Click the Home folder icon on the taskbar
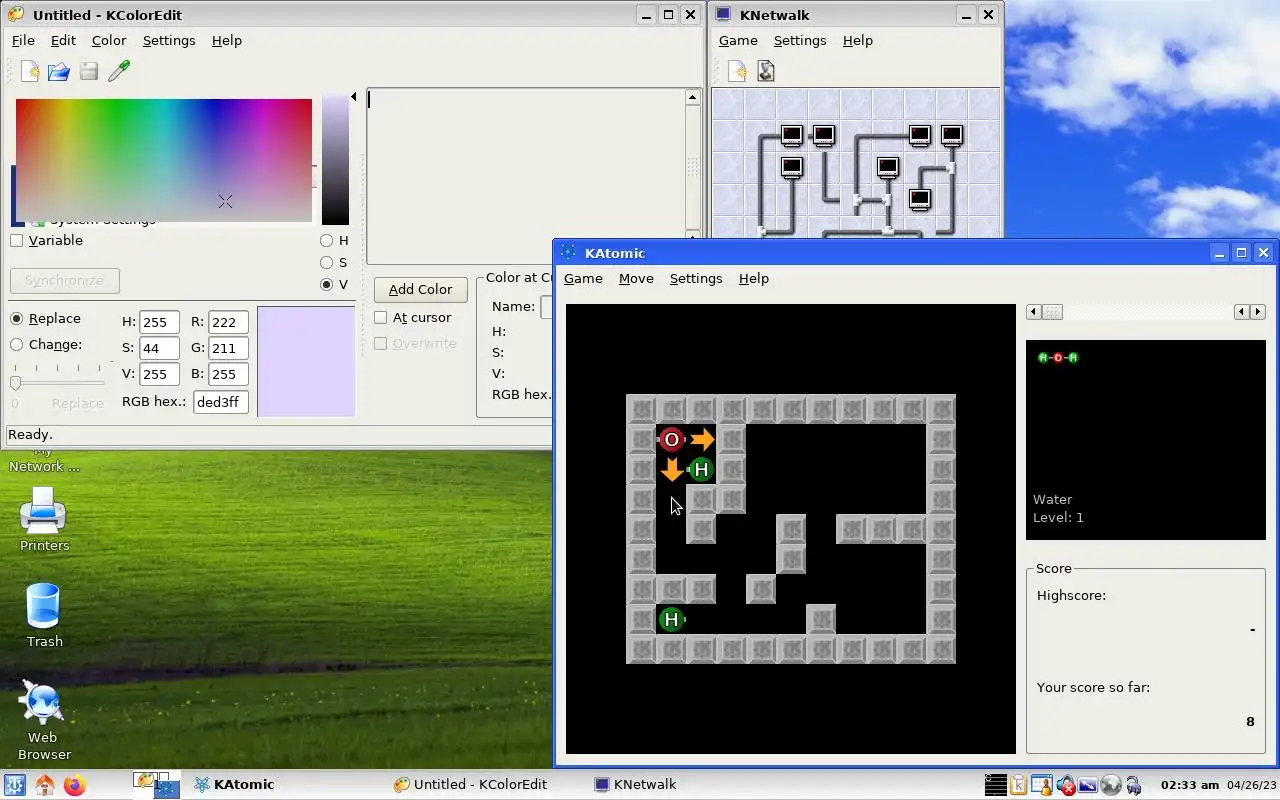This screenshot has height=800, width=1280. tap(45, 785)
